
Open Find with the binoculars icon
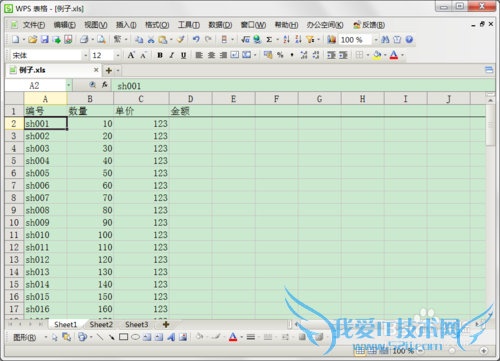pyautogui.click(x=385, y=39)
